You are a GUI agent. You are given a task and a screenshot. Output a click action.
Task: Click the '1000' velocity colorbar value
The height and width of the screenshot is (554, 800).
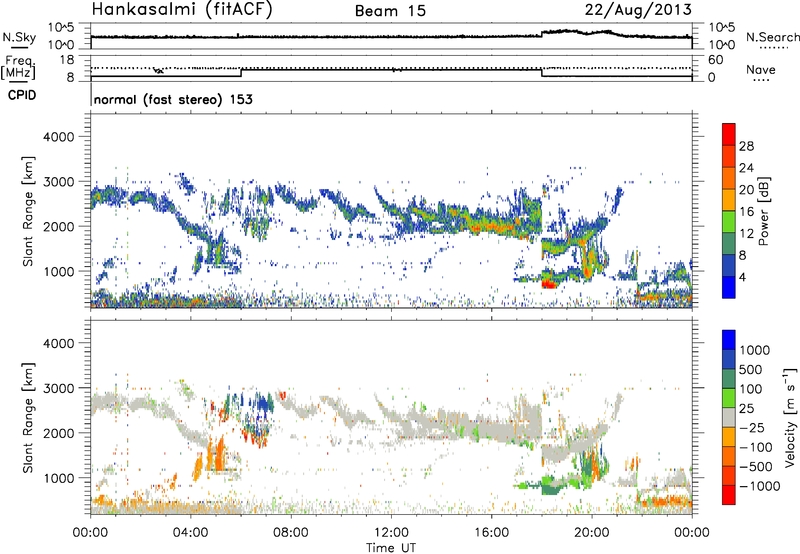755,350
